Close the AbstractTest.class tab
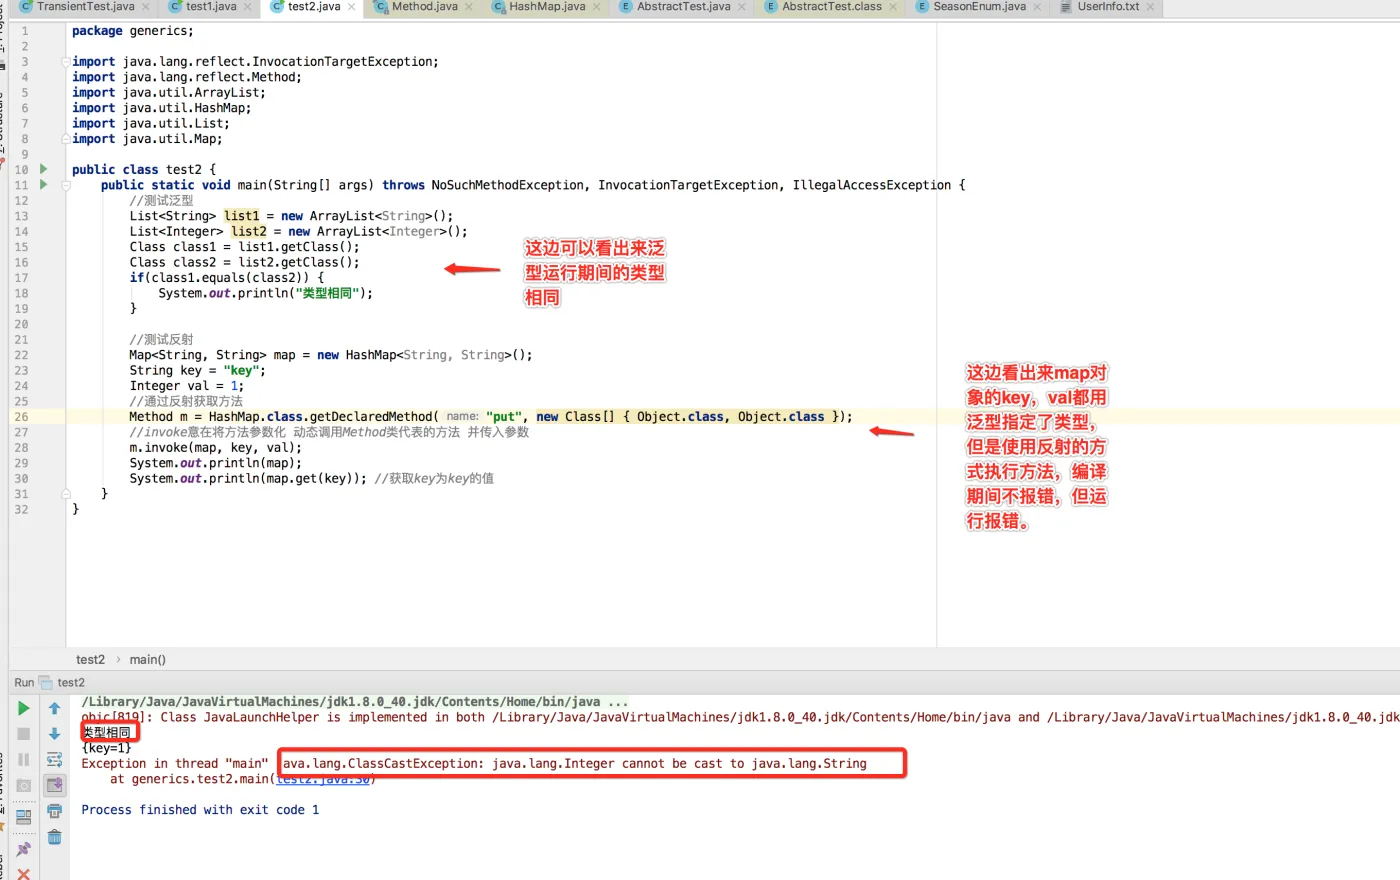 pos(894,7)
